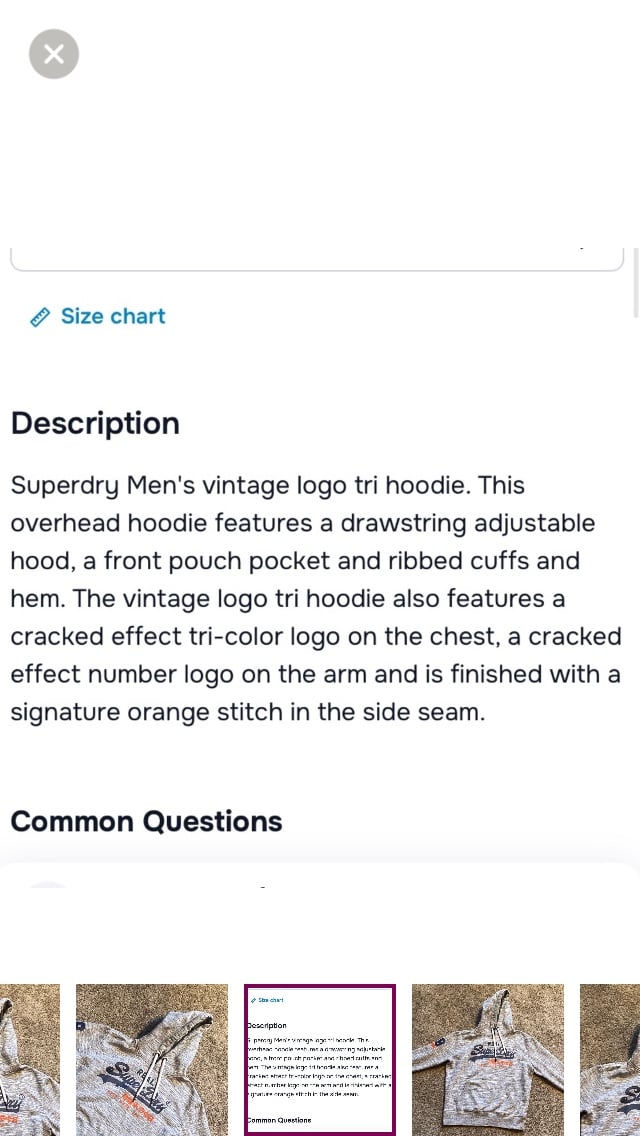Click the Description heading

coord(95,423)
